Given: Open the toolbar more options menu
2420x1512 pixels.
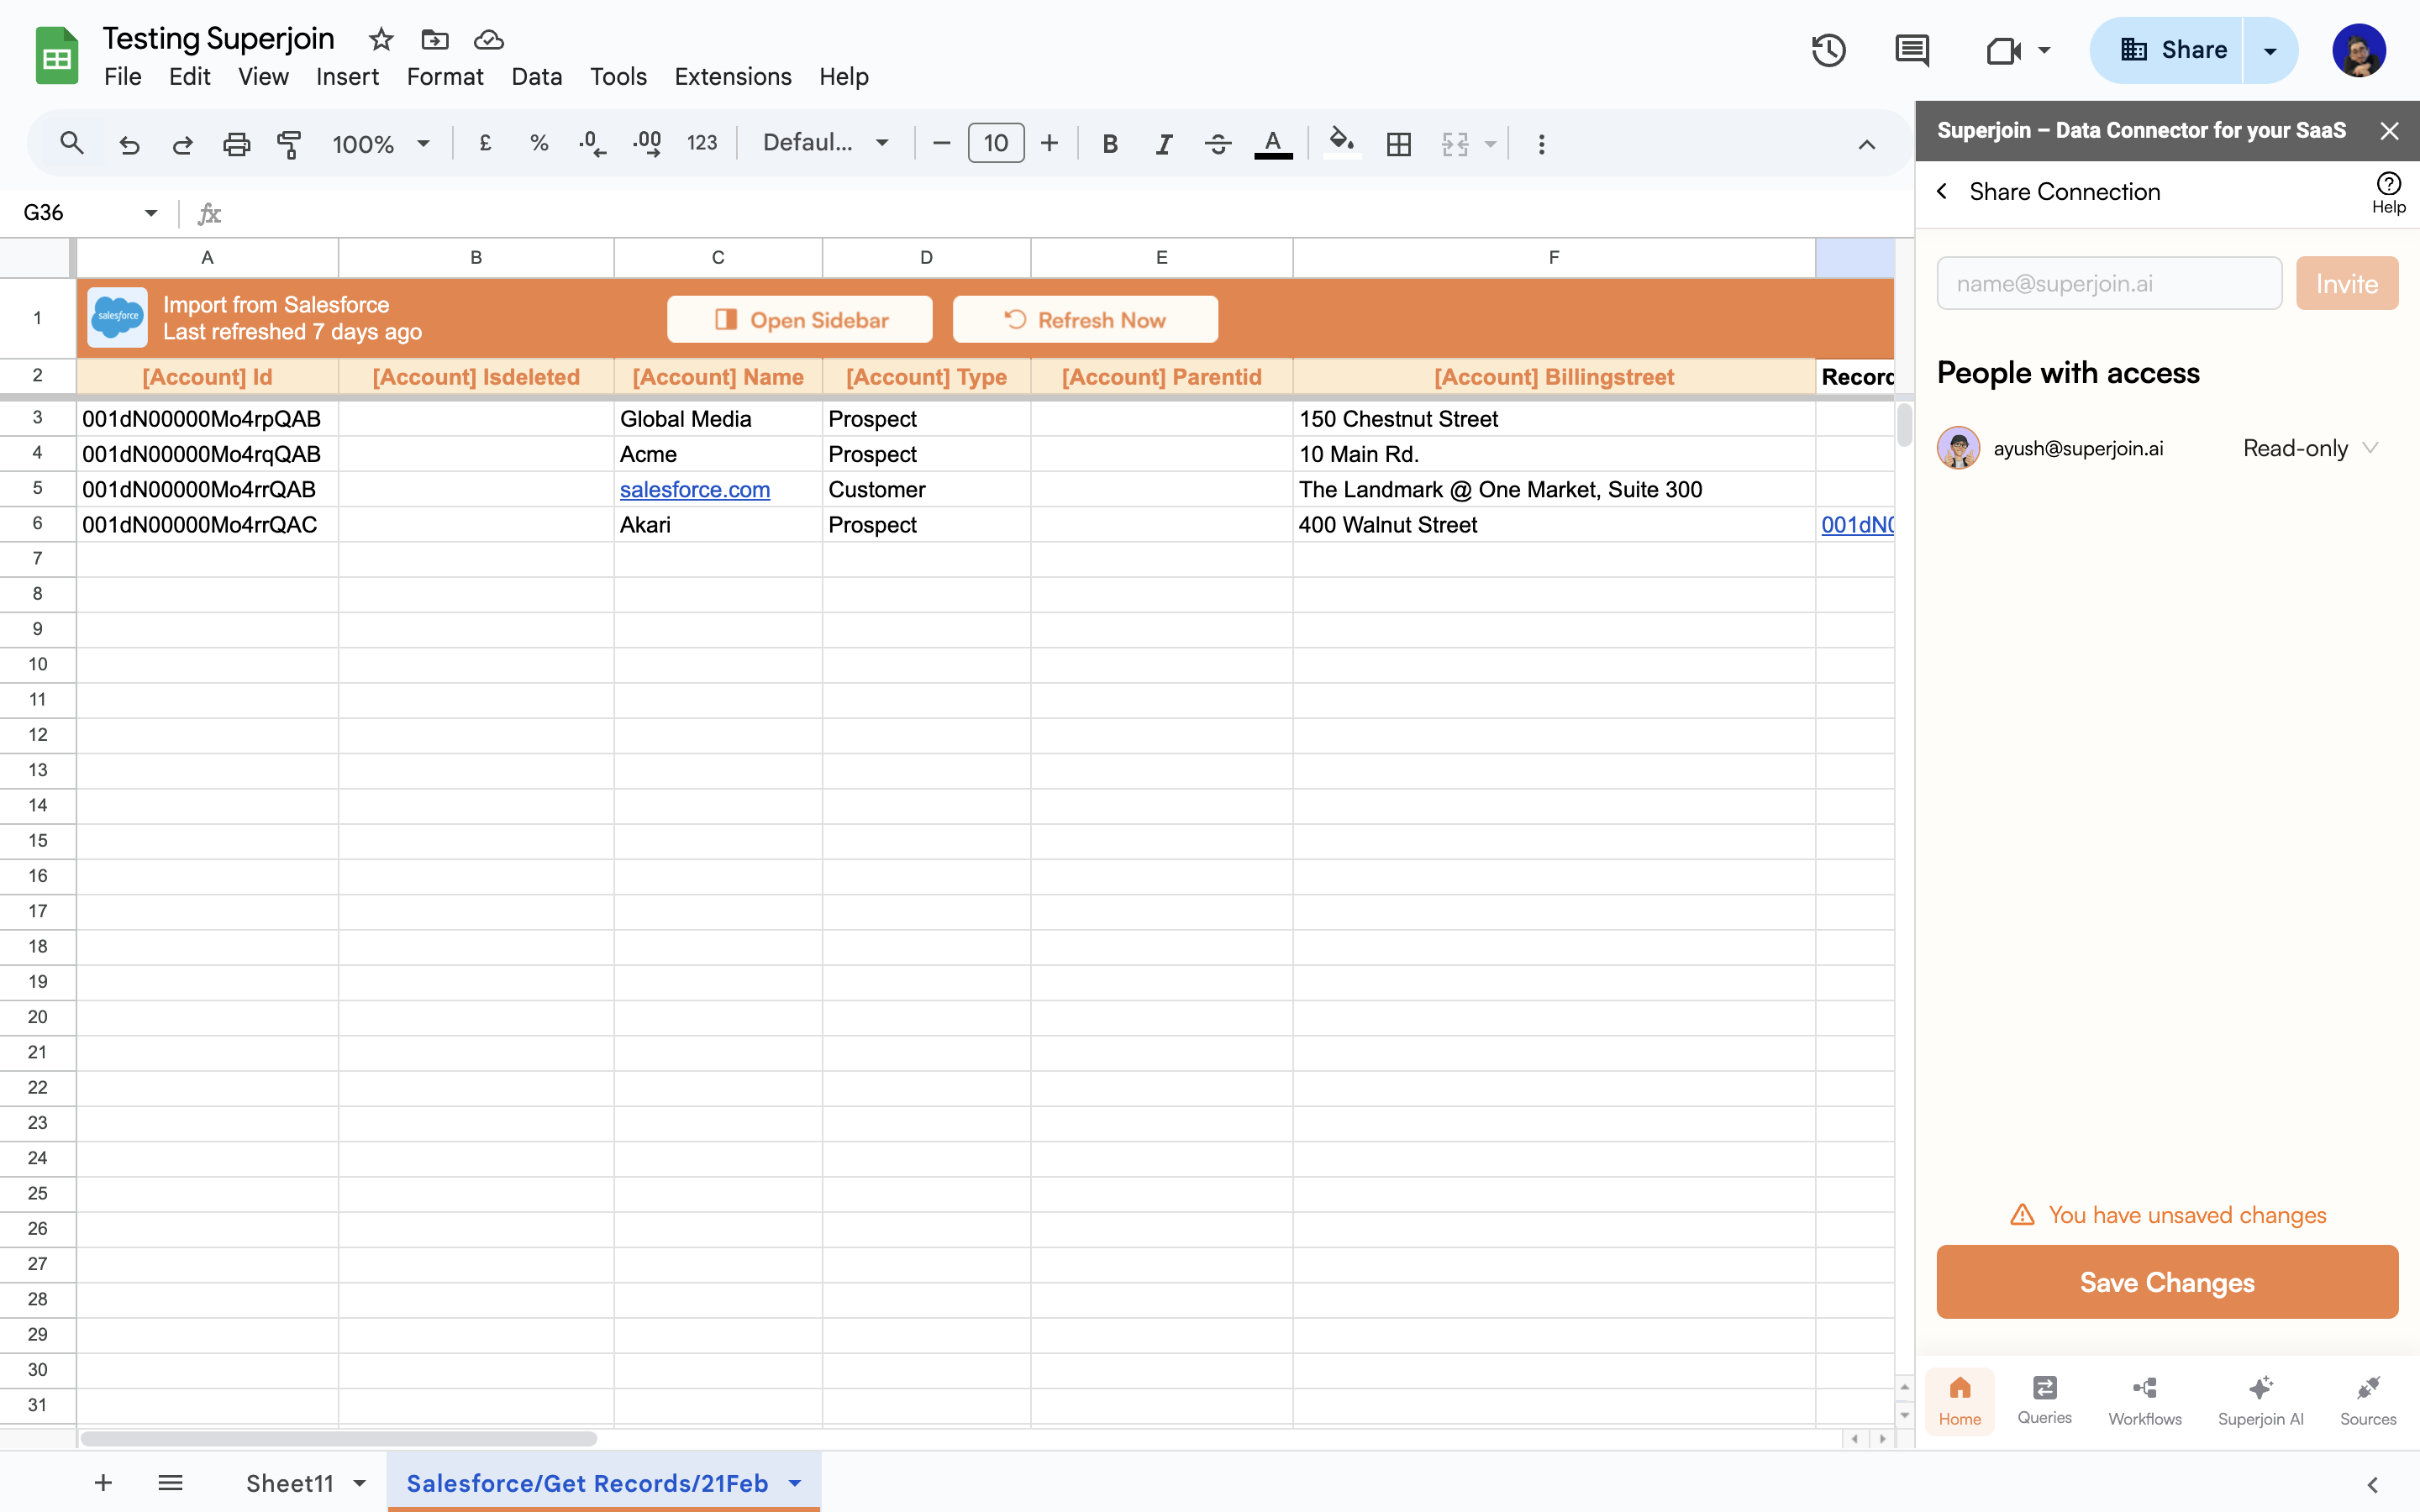Looking at the screenshot, I should [x=1541, y=144].
